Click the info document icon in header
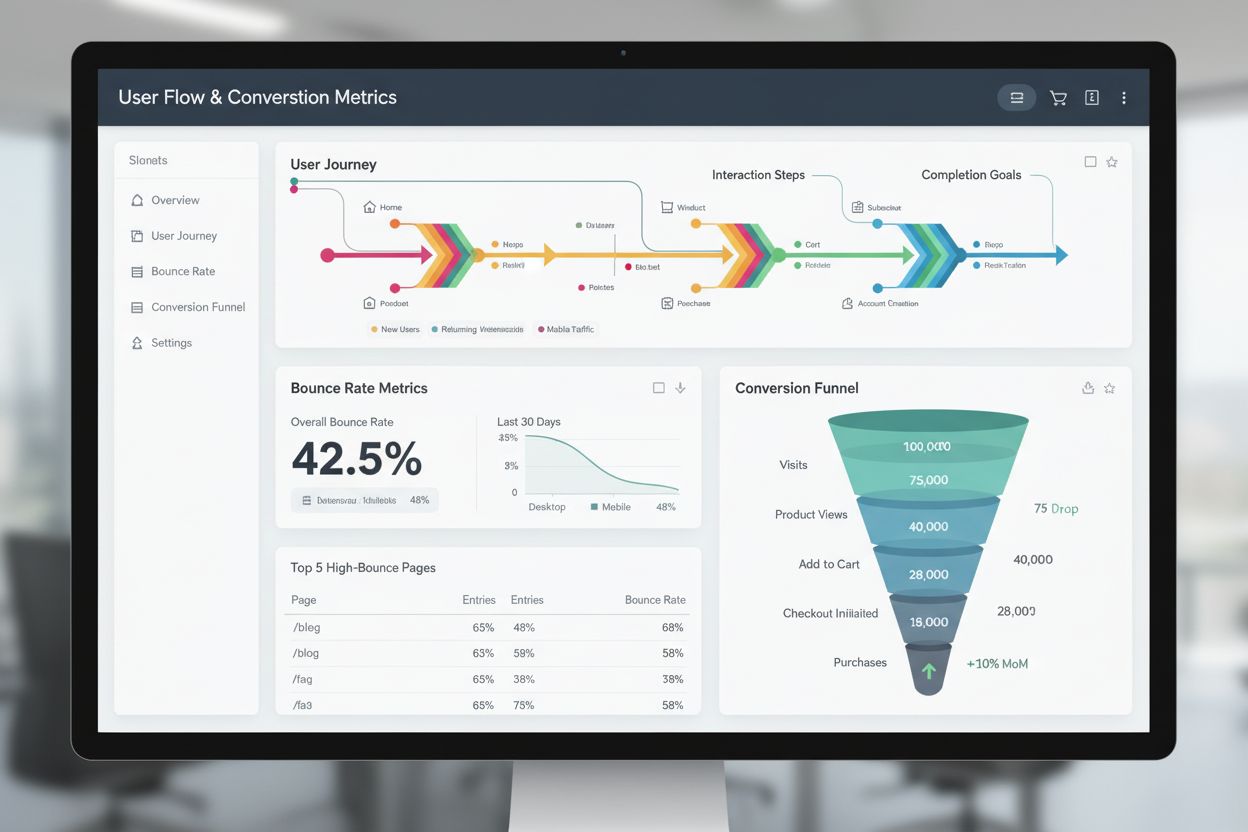The height and width of the screenshot is (832, 1248). pos(1091,97)
